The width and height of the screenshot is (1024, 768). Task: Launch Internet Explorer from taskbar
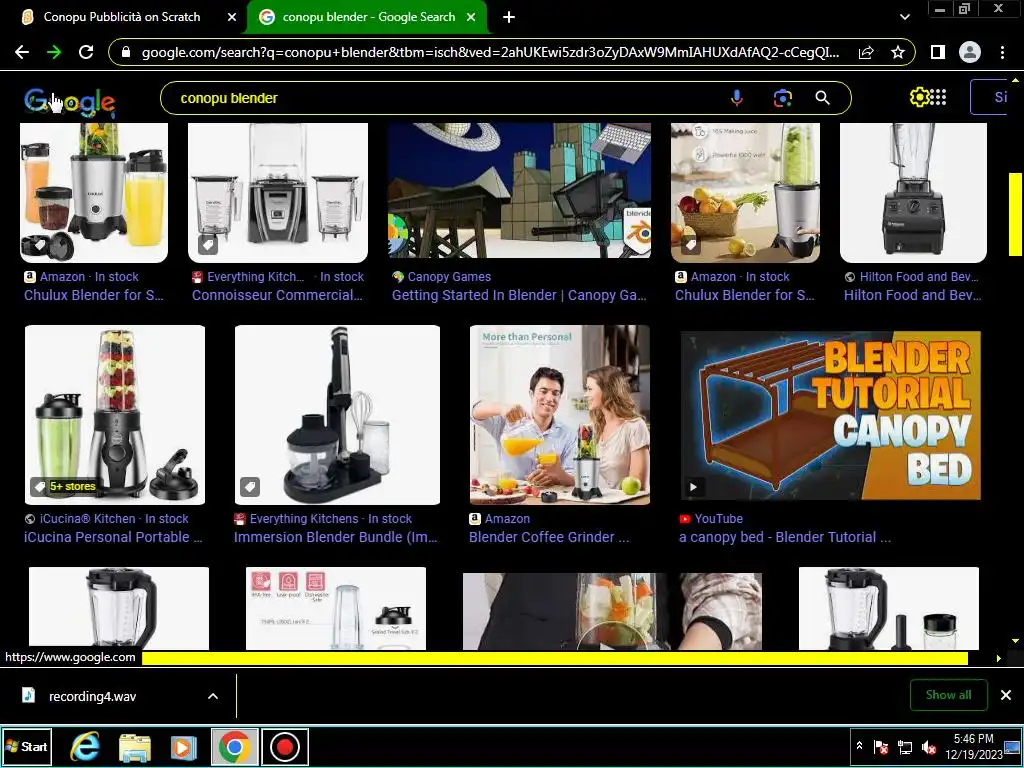(86, 746)
